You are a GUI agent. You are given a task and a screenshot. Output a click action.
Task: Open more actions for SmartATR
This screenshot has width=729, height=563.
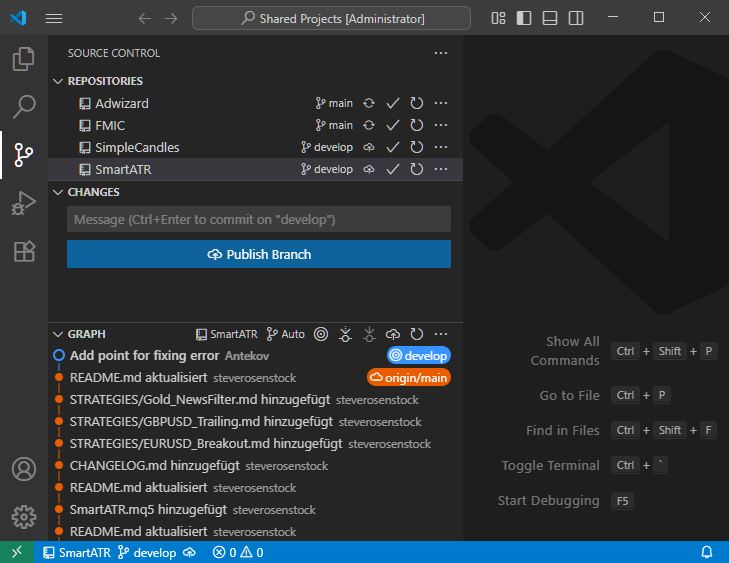pyautogui.click(x=441, y=170)
